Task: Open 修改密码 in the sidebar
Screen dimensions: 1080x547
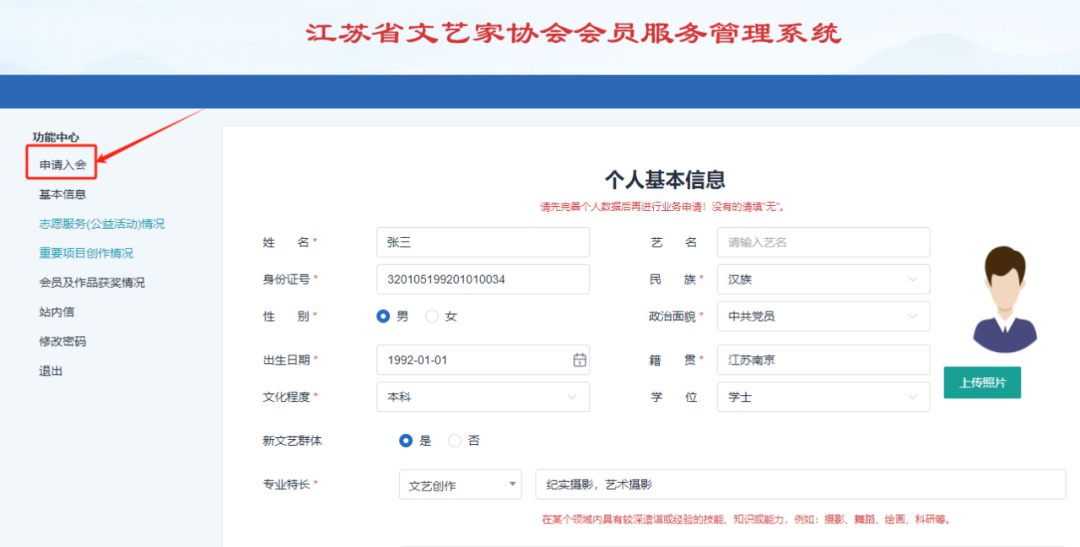Action: tap(62, 341)
